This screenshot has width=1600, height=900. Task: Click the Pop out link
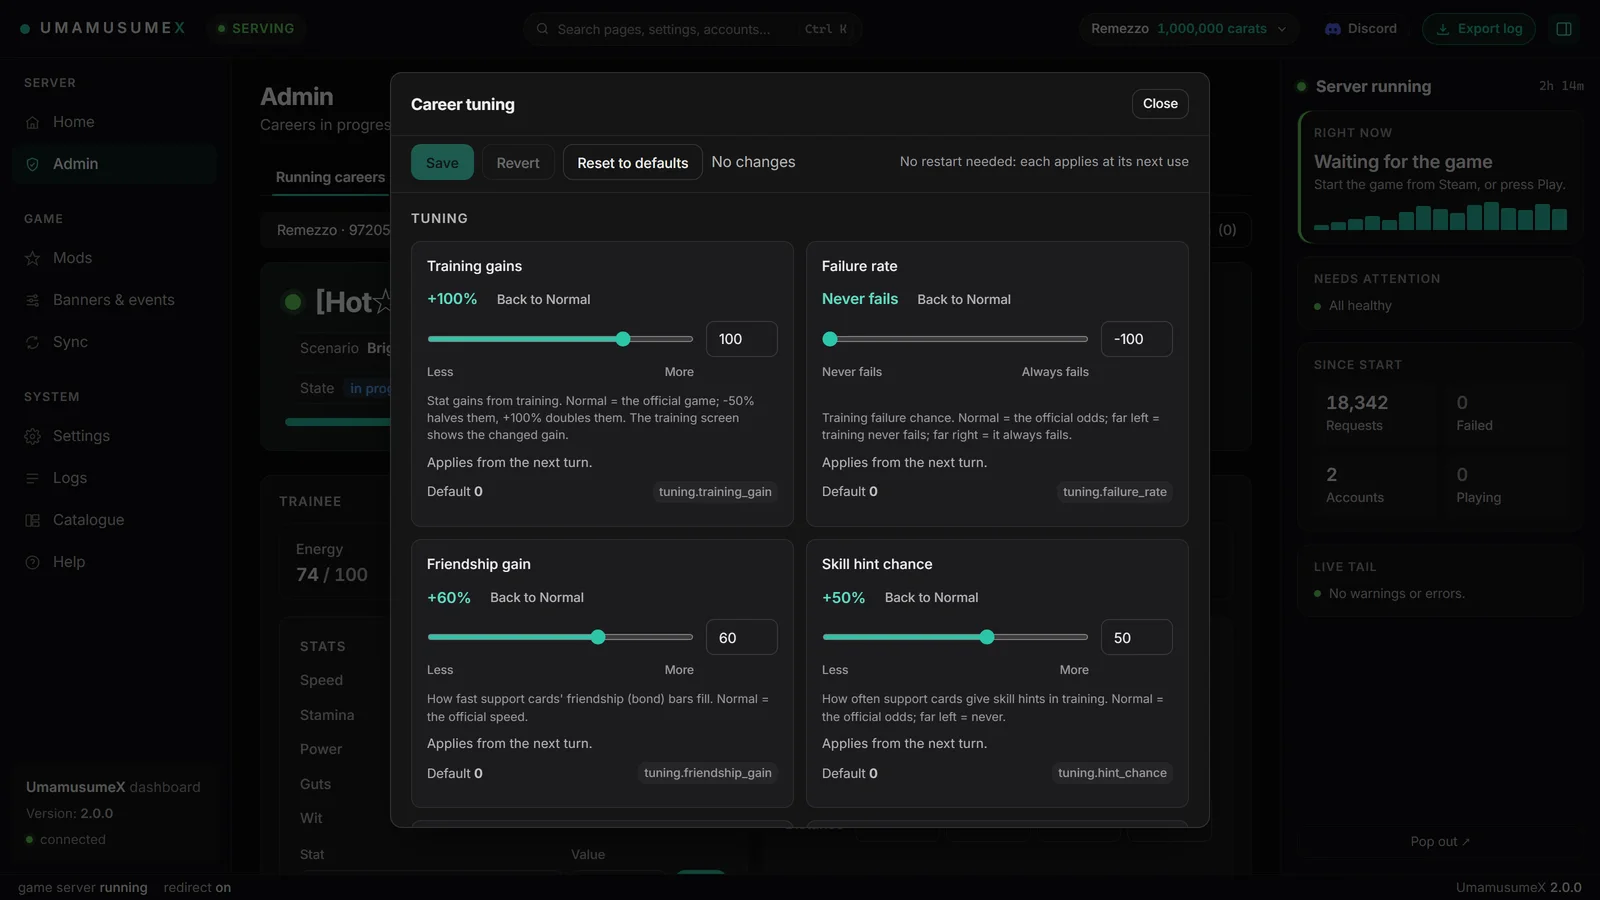(x=1440, y=841)
